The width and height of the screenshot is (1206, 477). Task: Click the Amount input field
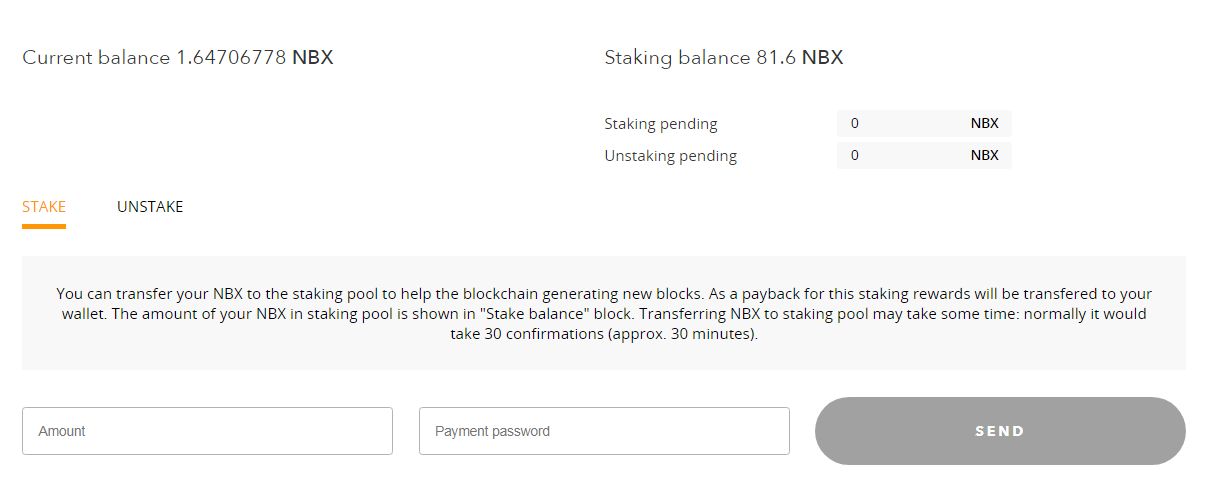click(x=207, y=431)
